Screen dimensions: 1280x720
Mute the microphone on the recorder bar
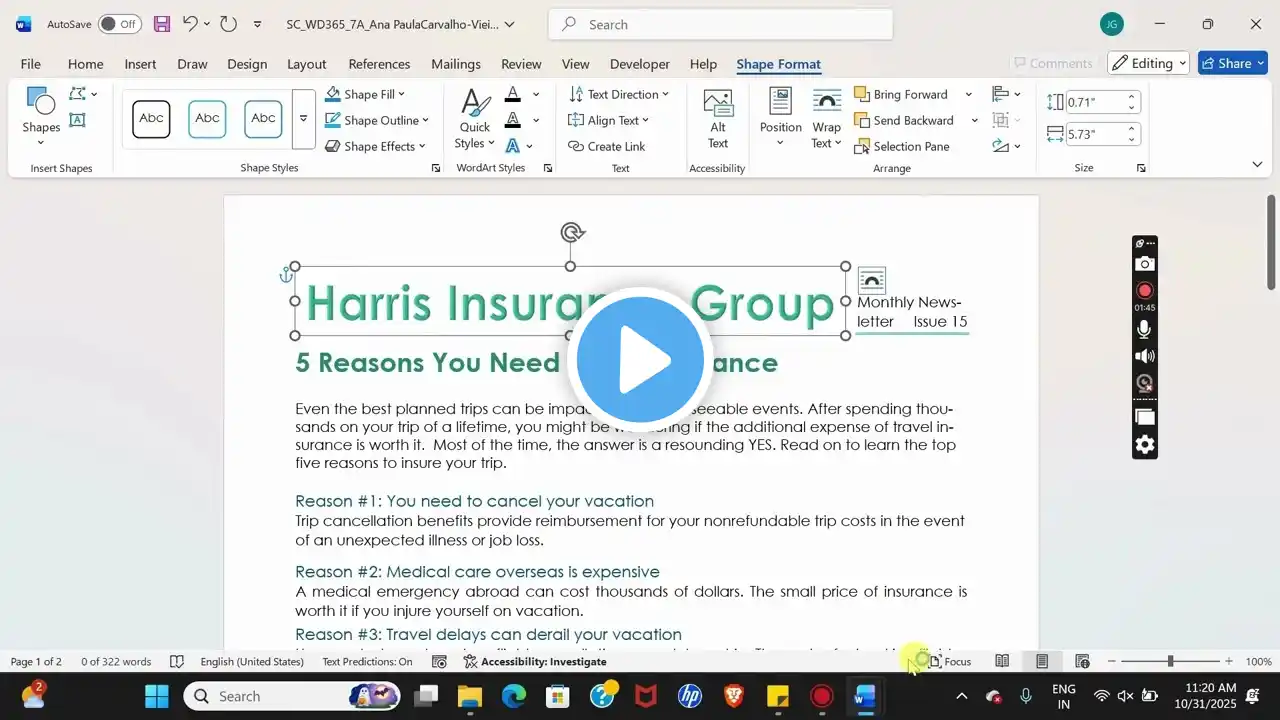1145,329
